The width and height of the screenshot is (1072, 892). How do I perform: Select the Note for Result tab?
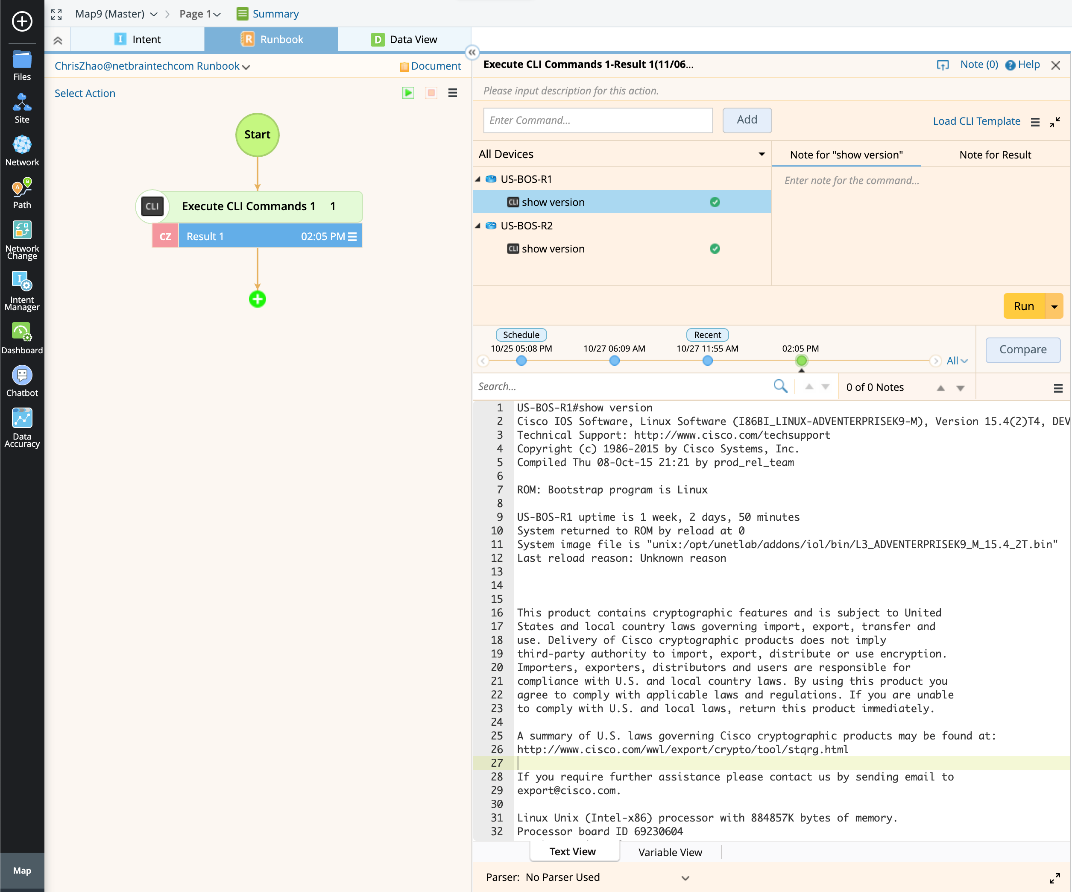click(995, 155)
